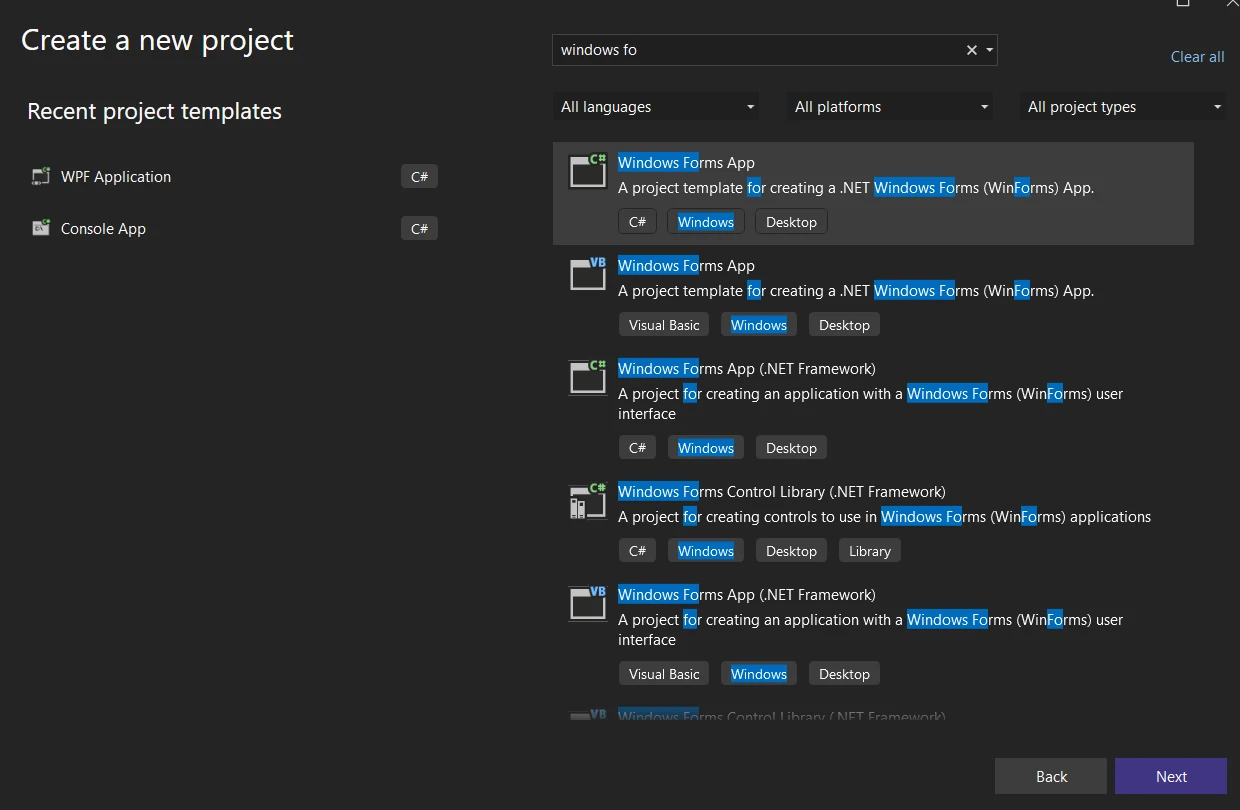Click C# Windows Forms App (.NET Framework) icon

588,377
